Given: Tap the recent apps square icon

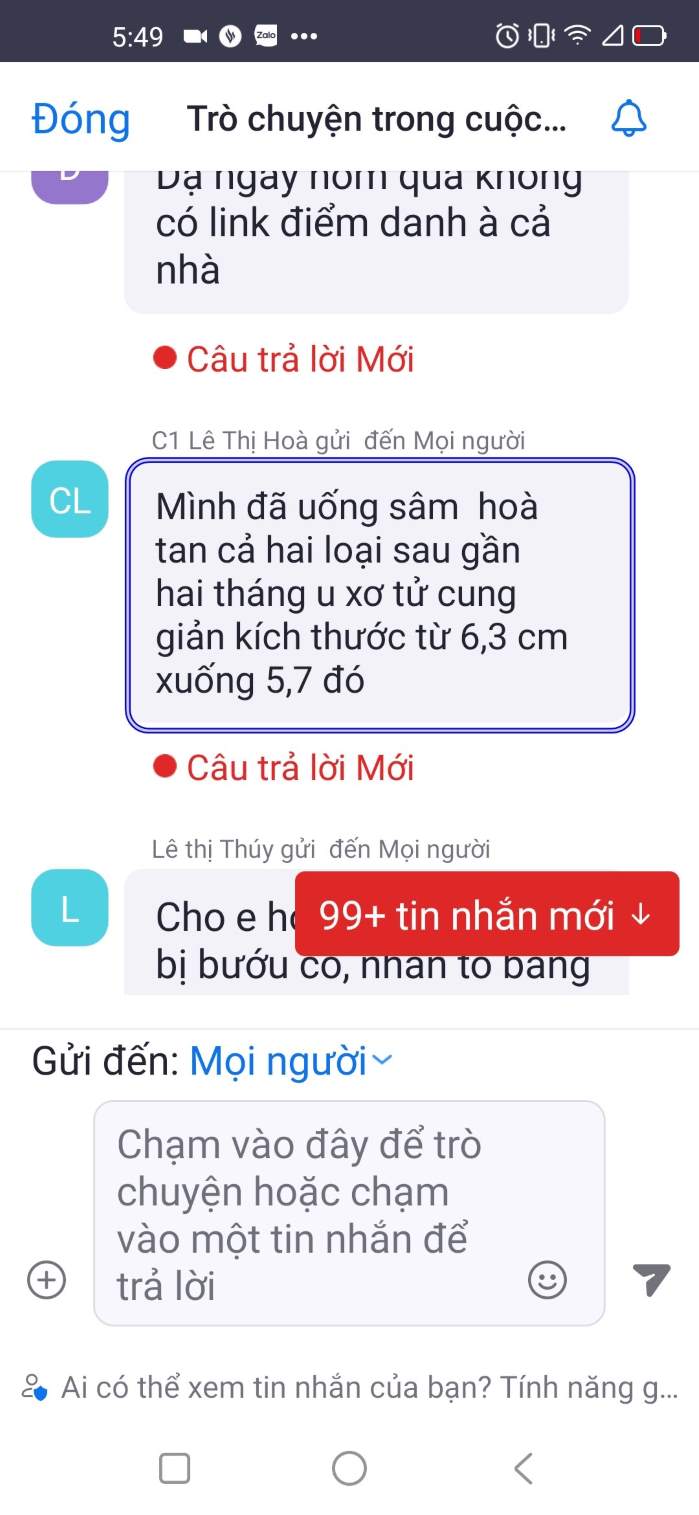Looking at the screenshot, I should 175,1468.
